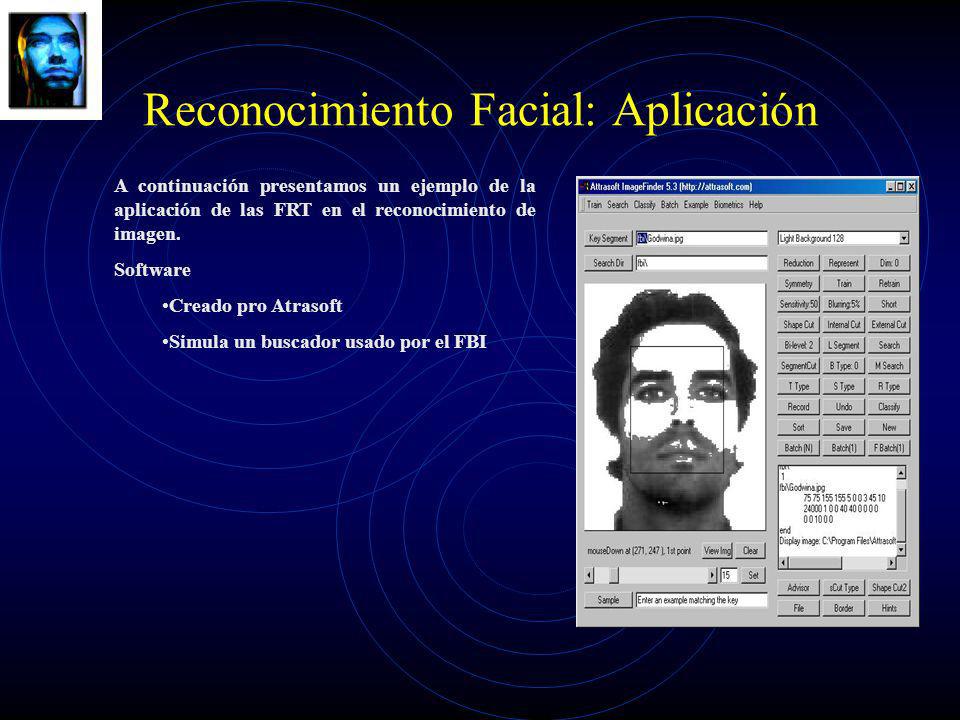Screen dimensions: 960x720
Task: Click the Retrain button
Action: [x=889, y=283]
